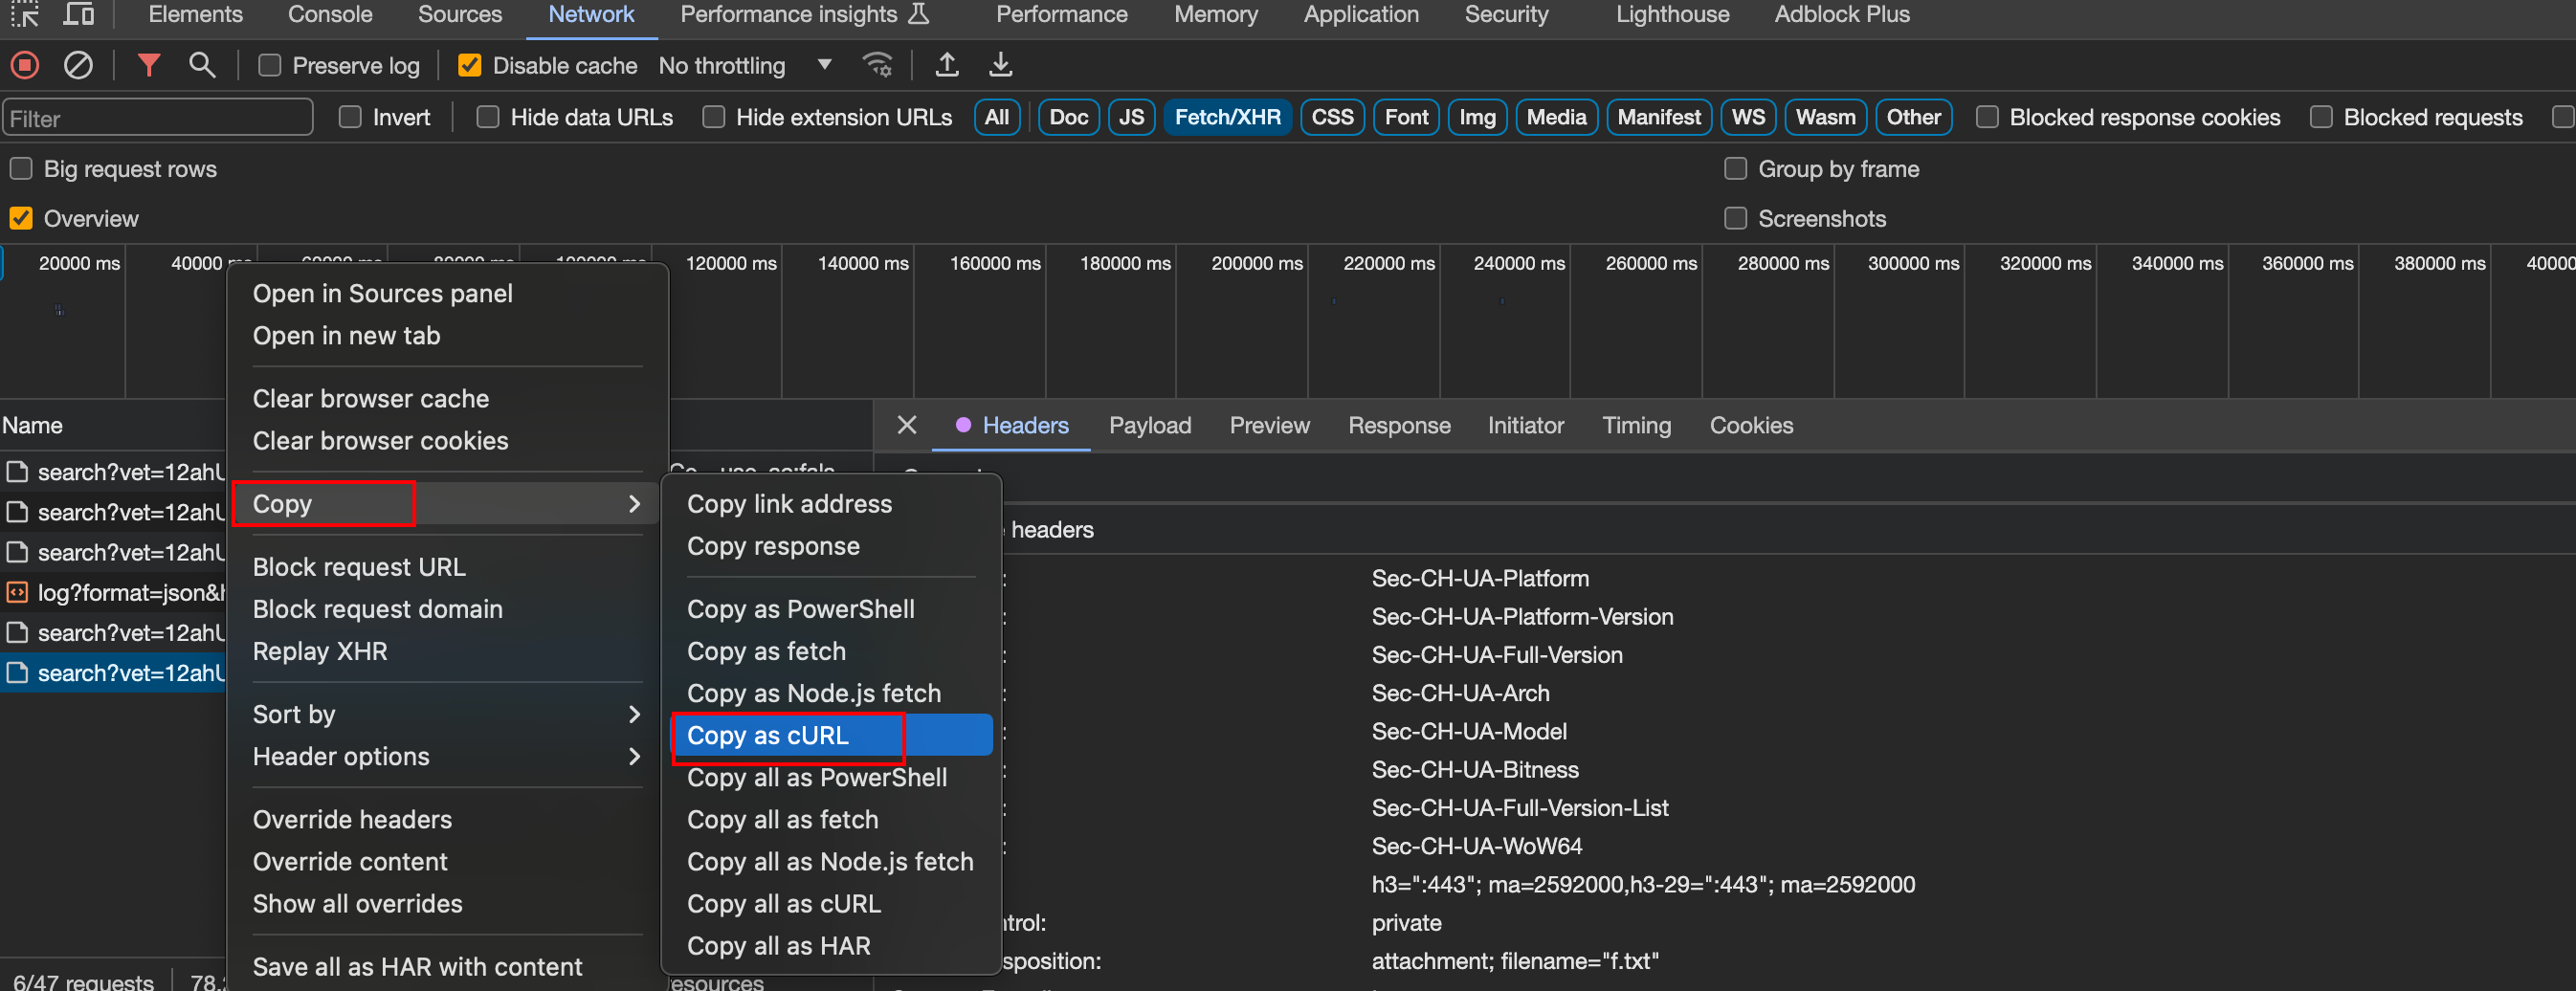Filter by Fetch/XHR type
2576x991 pixels.
pyautogui.click(x=1227, y=117)
